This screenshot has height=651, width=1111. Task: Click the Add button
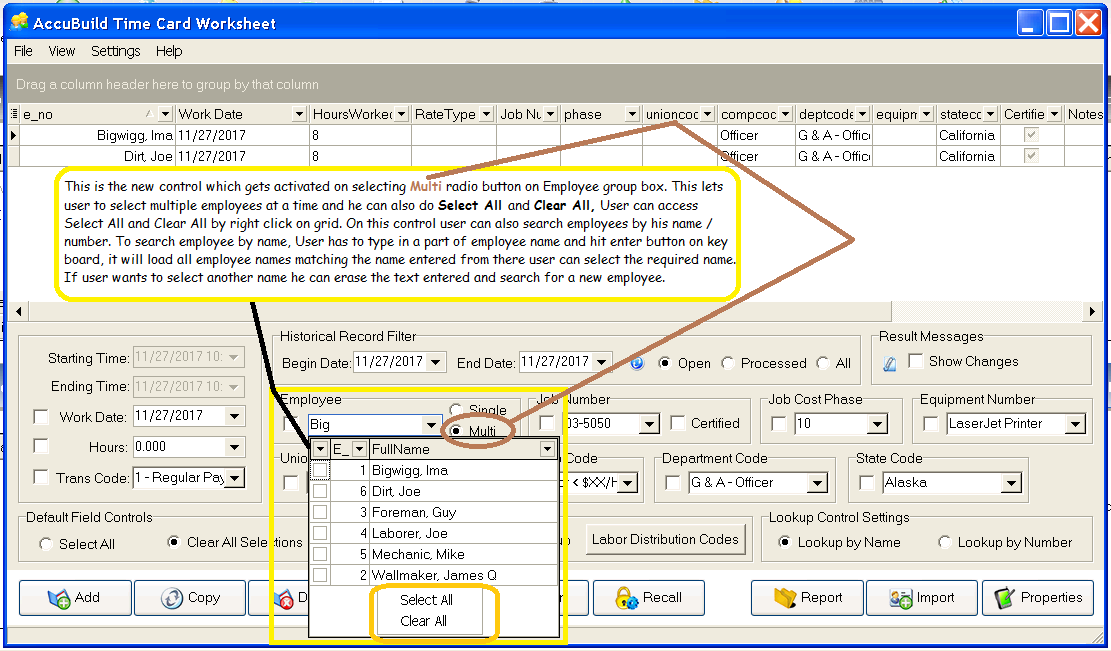click(x=75, y=598)
